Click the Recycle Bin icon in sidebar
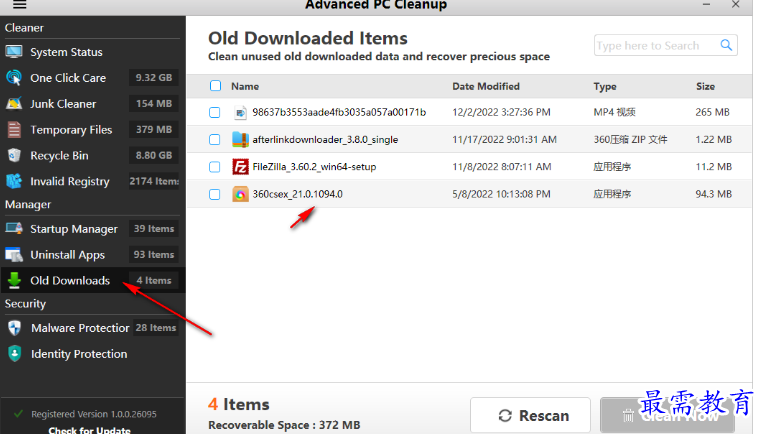 pyautogui.click(x=14, y=156)
